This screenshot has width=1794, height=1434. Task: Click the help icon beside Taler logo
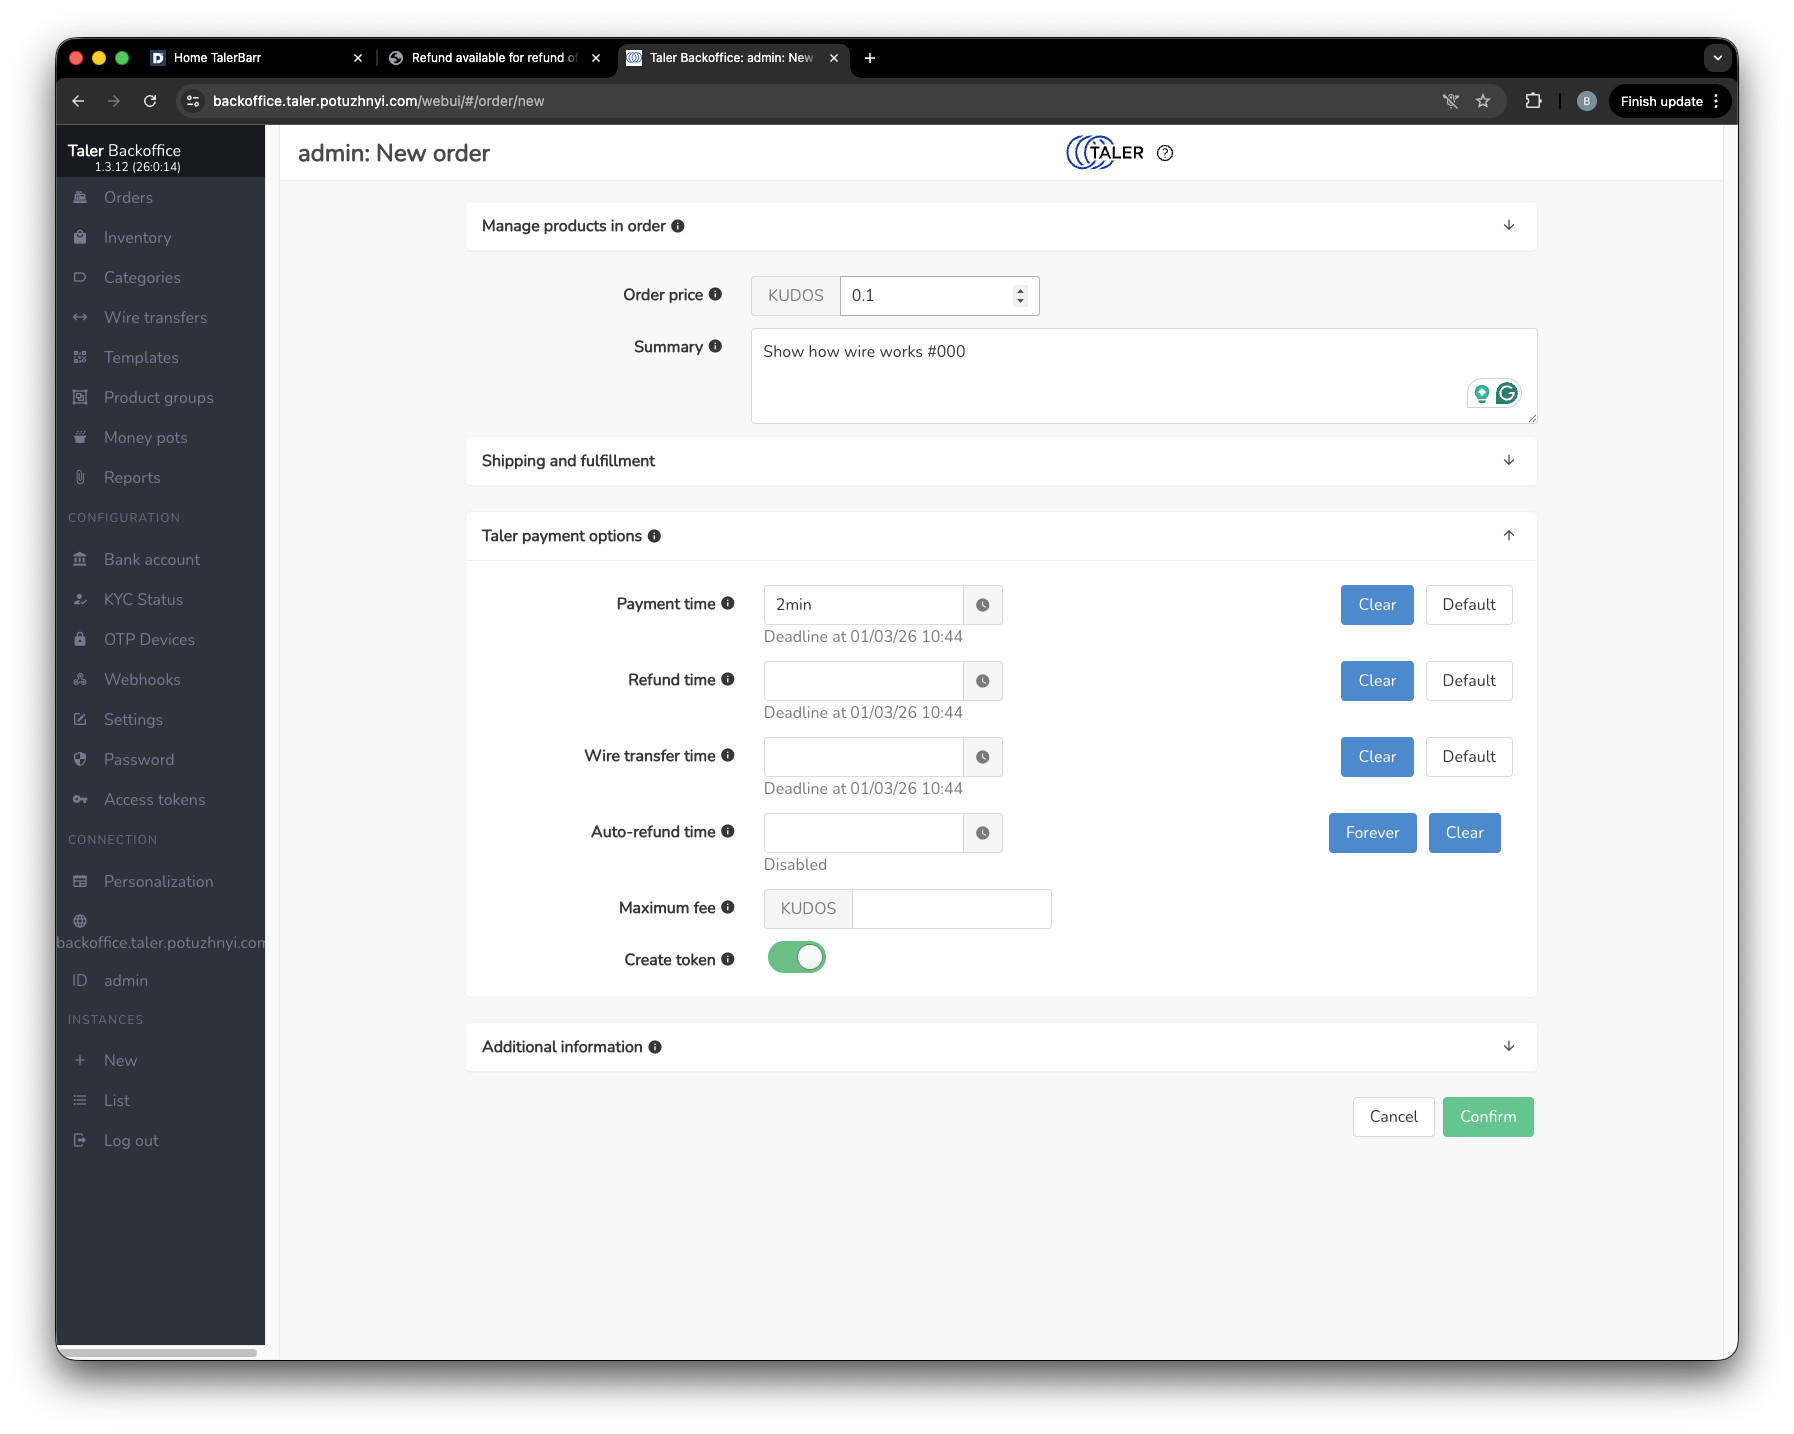click(1164, 153)
